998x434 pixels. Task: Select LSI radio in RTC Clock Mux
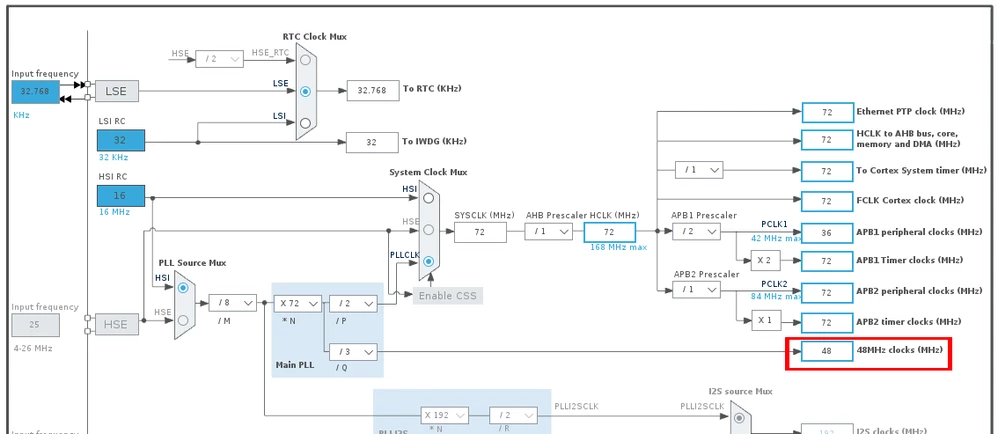306,123
